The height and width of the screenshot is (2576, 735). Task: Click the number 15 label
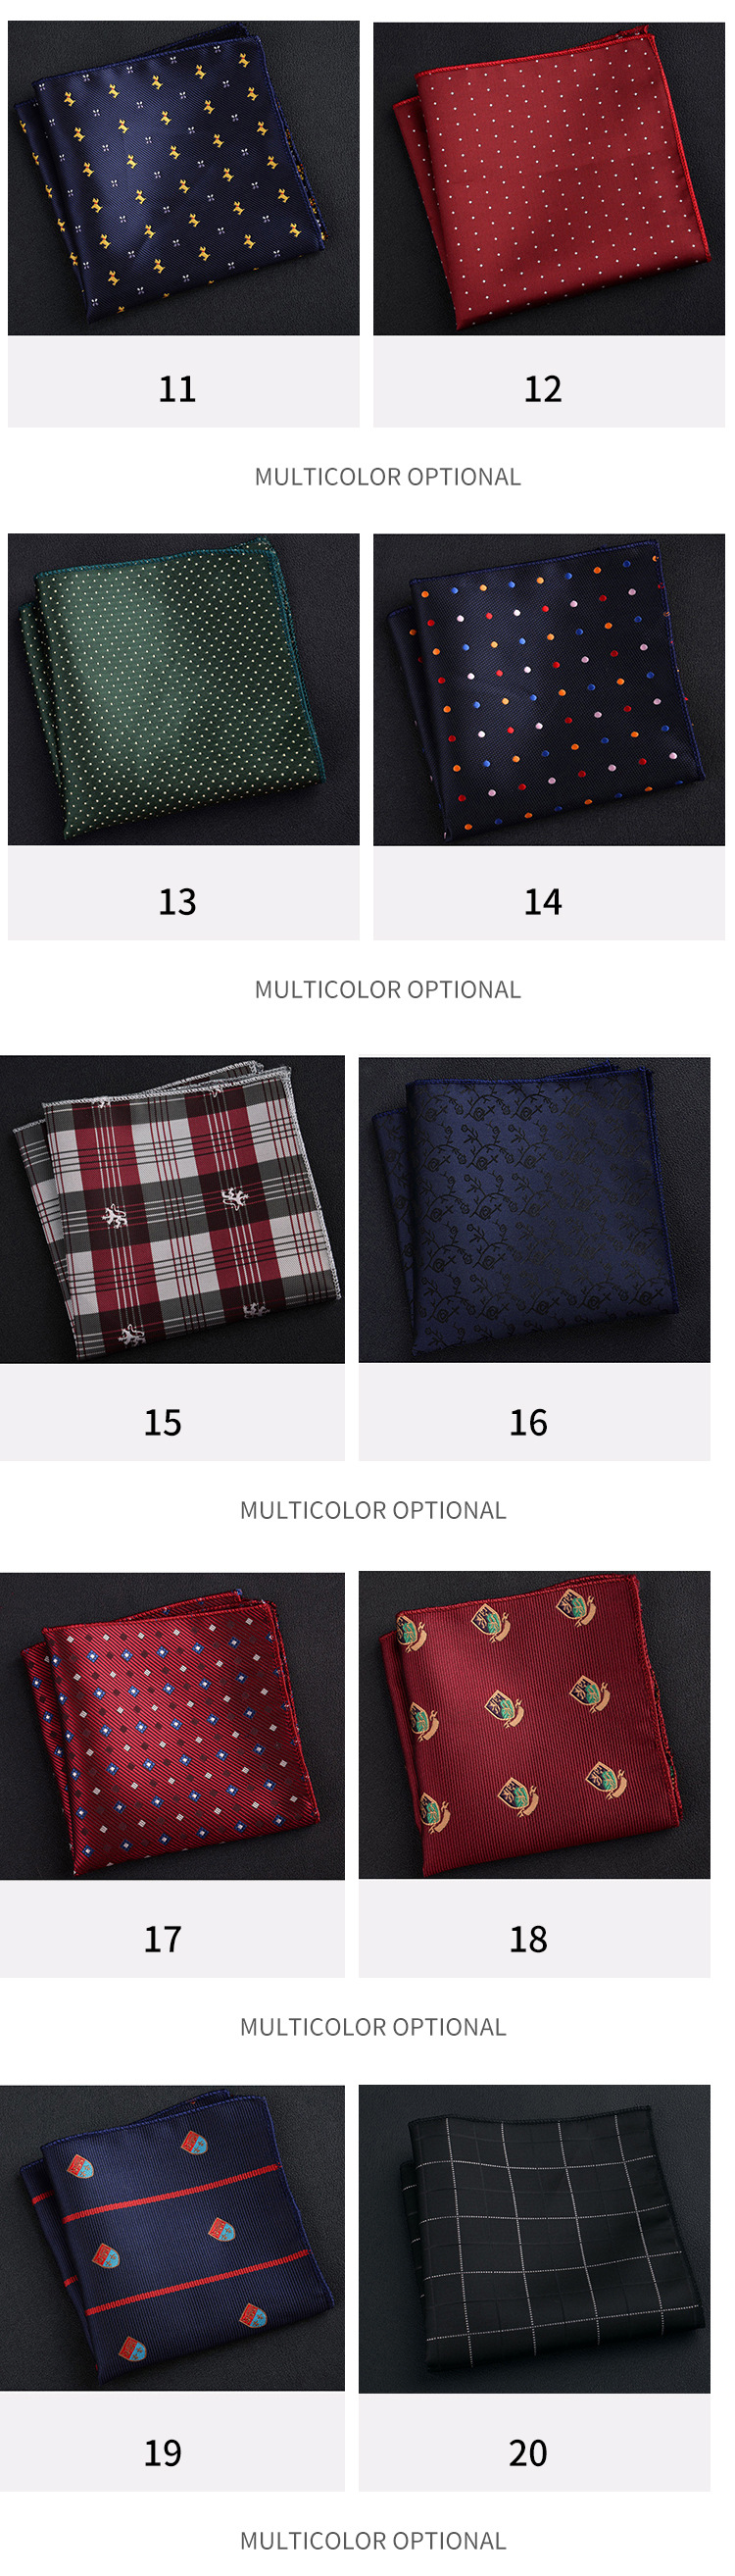click(x=163, y=1423)
